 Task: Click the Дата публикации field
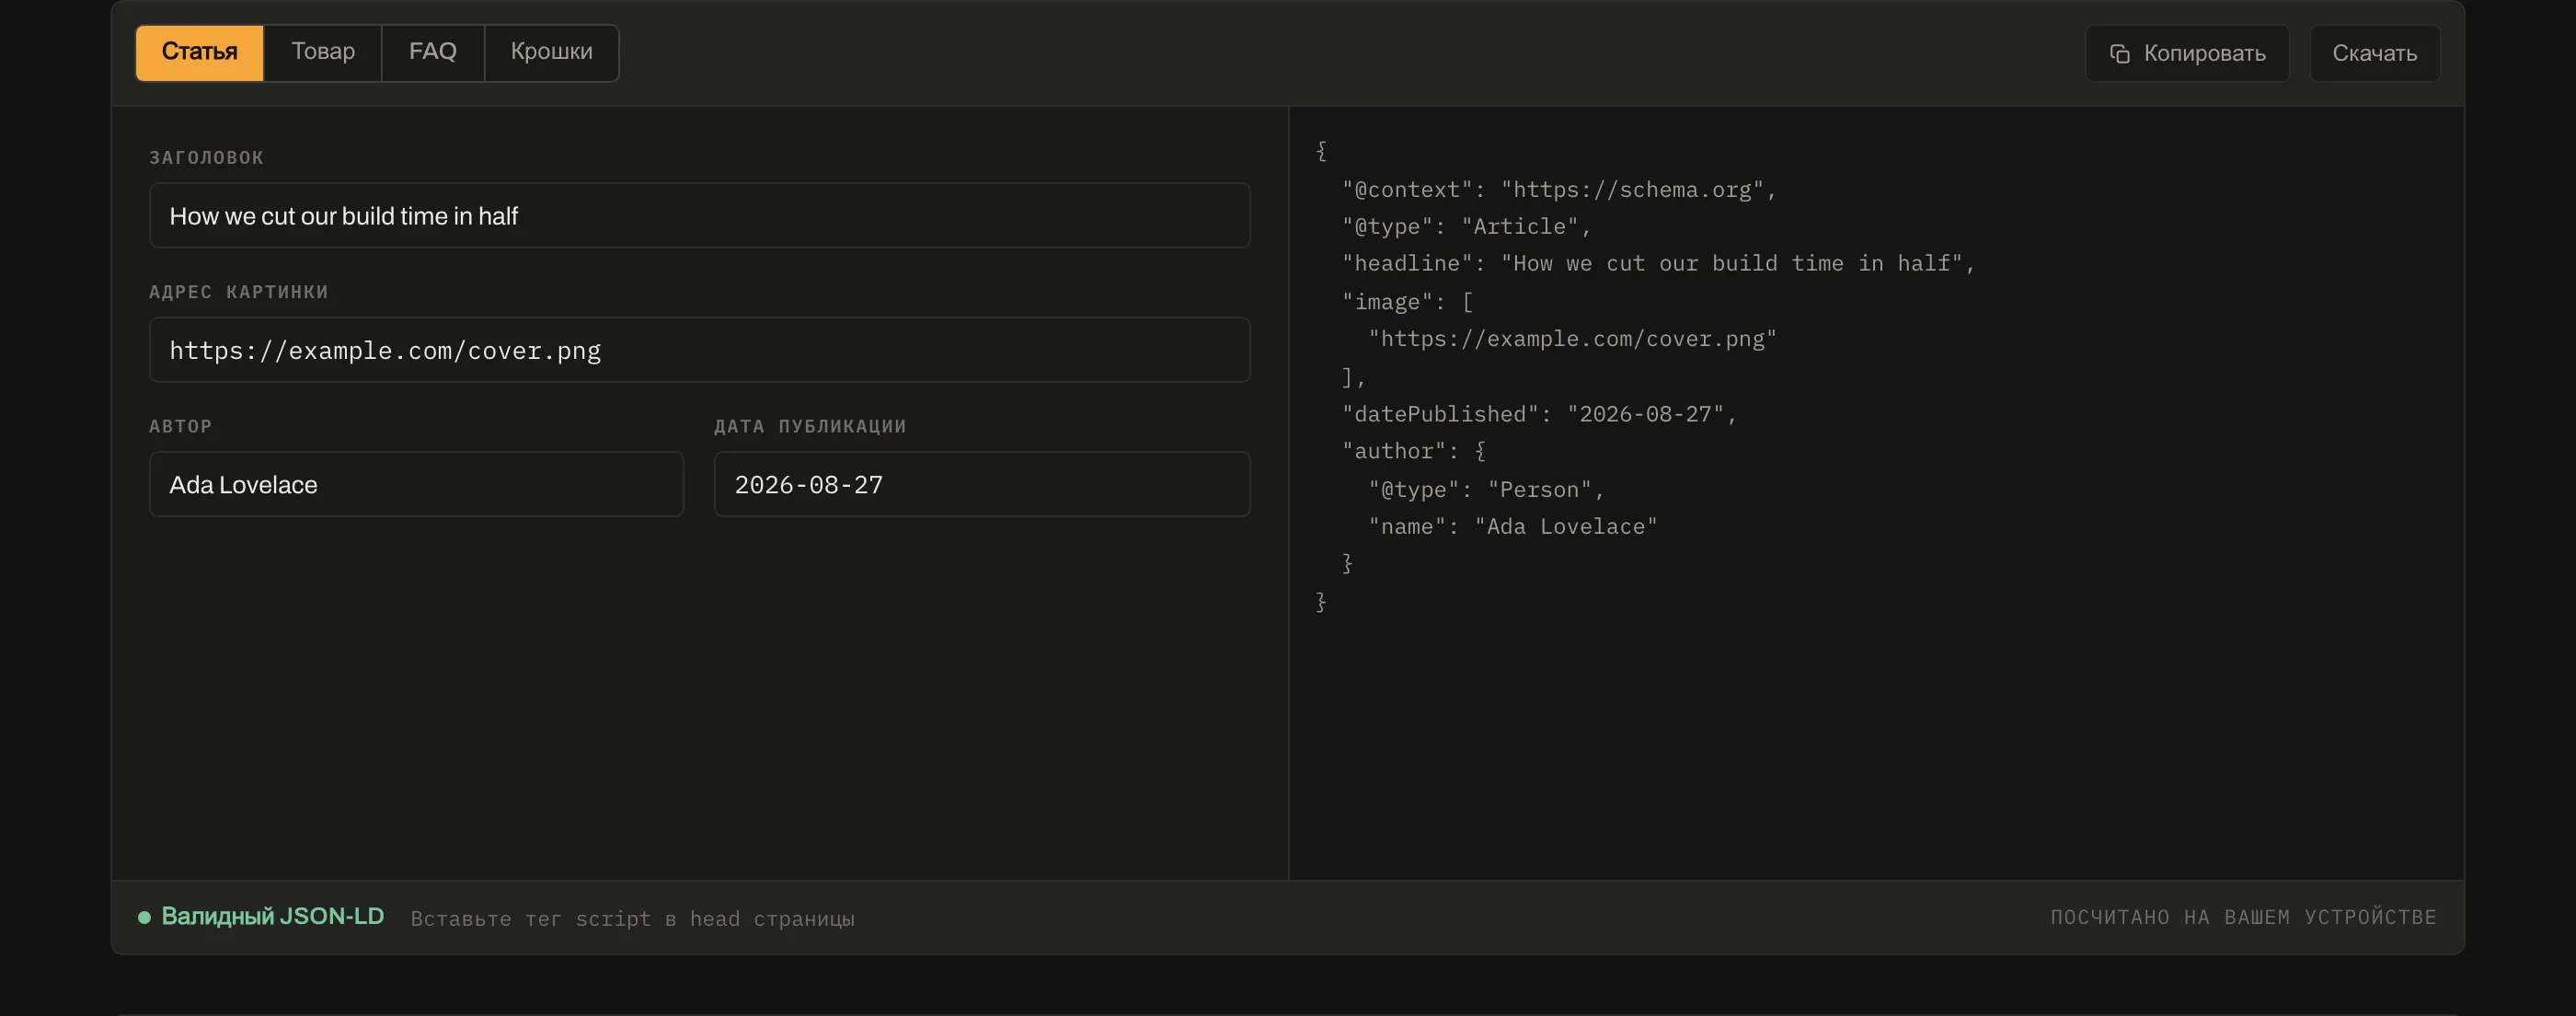point(982,484)
